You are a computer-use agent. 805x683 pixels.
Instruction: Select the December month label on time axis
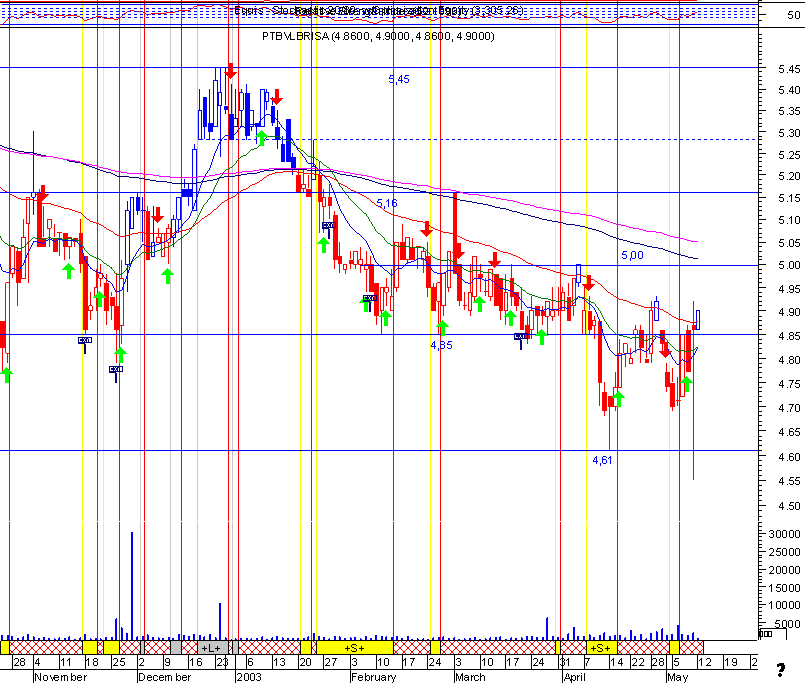[x=165, y=677]
